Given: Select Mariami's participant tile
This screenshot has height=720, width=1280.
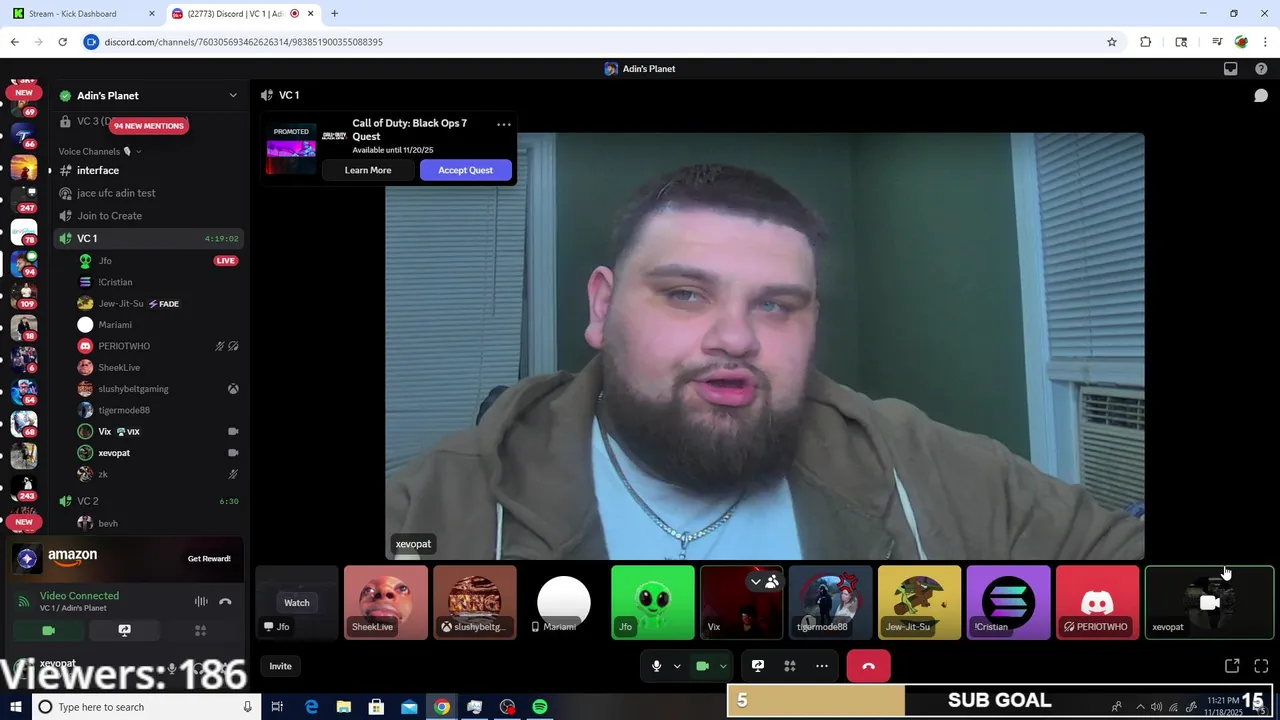Looking at the screenshot, I should (564, 602).
